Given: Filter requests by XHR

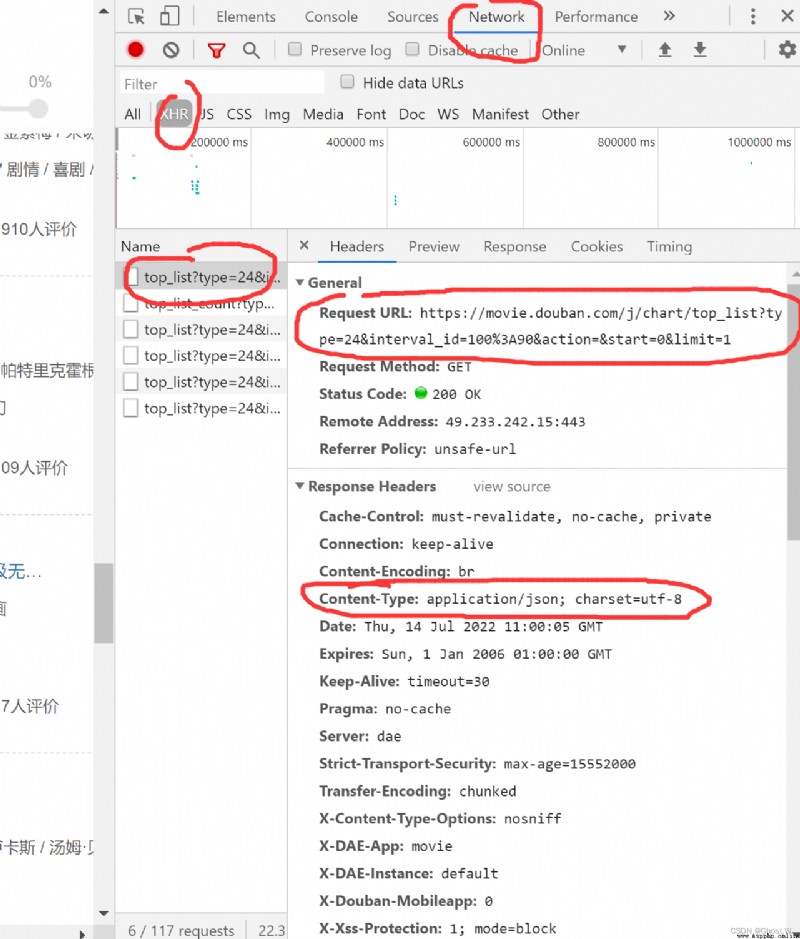Looking at the screenshot, I should click(x=174, y=114).
